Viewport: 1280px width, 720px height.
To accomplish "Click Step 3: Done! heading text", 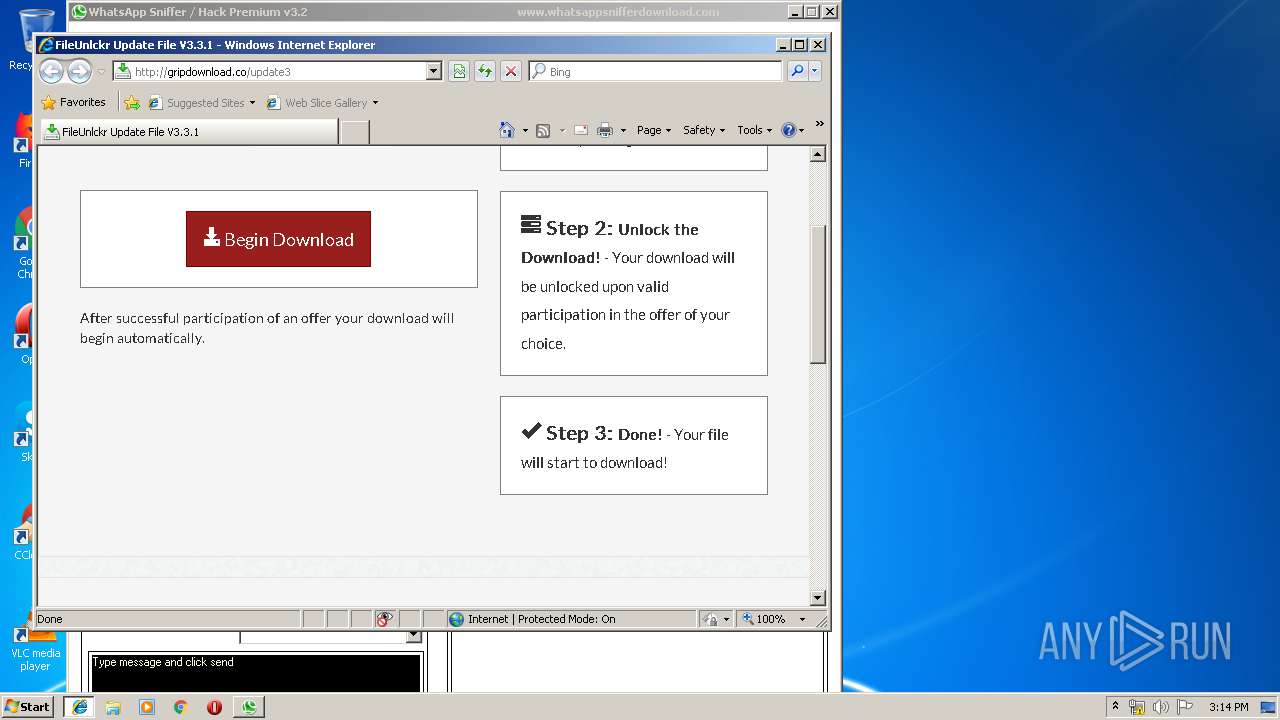I will tap(591, 433).
